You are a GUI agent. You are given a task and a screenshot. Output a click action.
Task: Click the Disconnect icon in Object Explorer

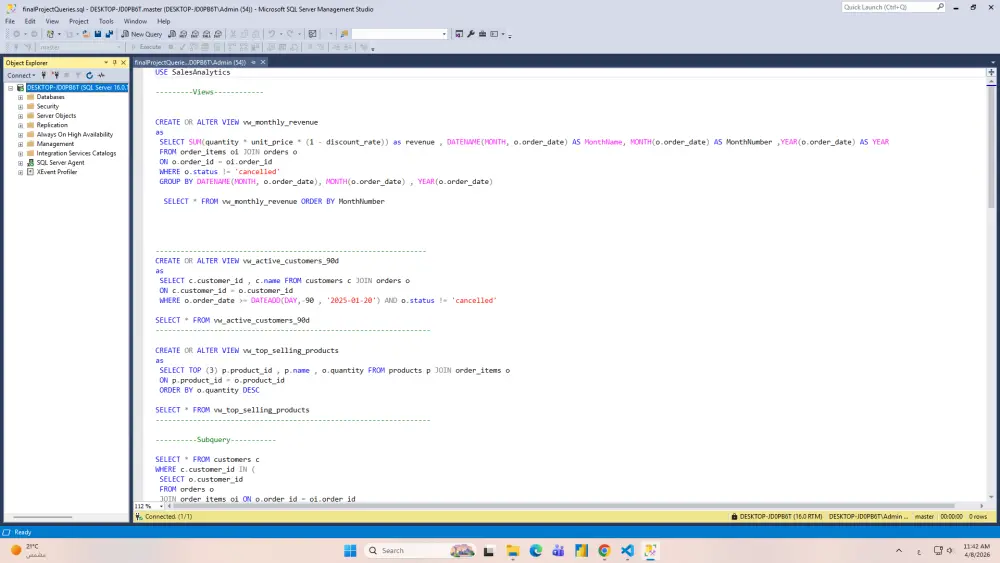[x=55, y=75]
